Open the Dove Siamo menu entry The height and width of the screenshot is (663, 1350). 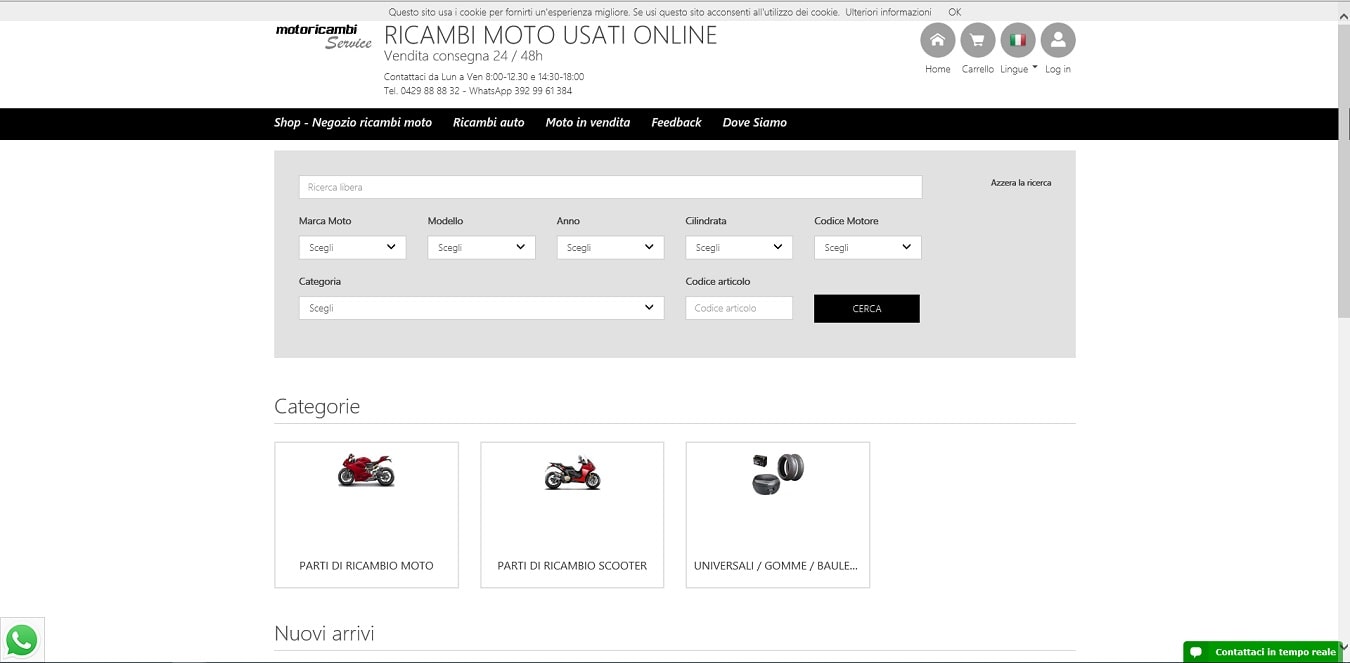[754, 122]
